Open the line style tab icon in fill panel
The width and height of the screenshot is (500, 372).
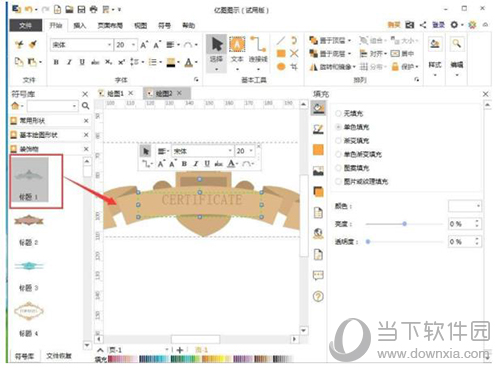pos(318,129)
